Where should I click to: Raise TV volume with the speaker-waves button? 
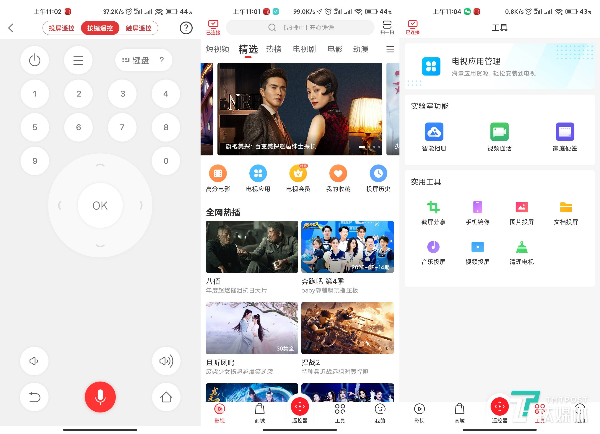[x=166, y=361]
